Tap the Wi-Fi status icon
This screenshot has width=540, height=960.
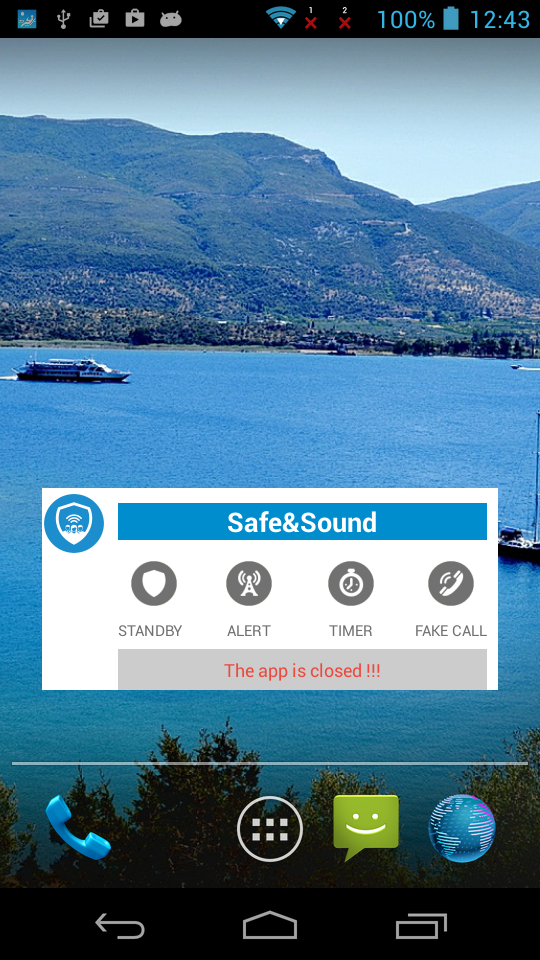tap(280, 19)
